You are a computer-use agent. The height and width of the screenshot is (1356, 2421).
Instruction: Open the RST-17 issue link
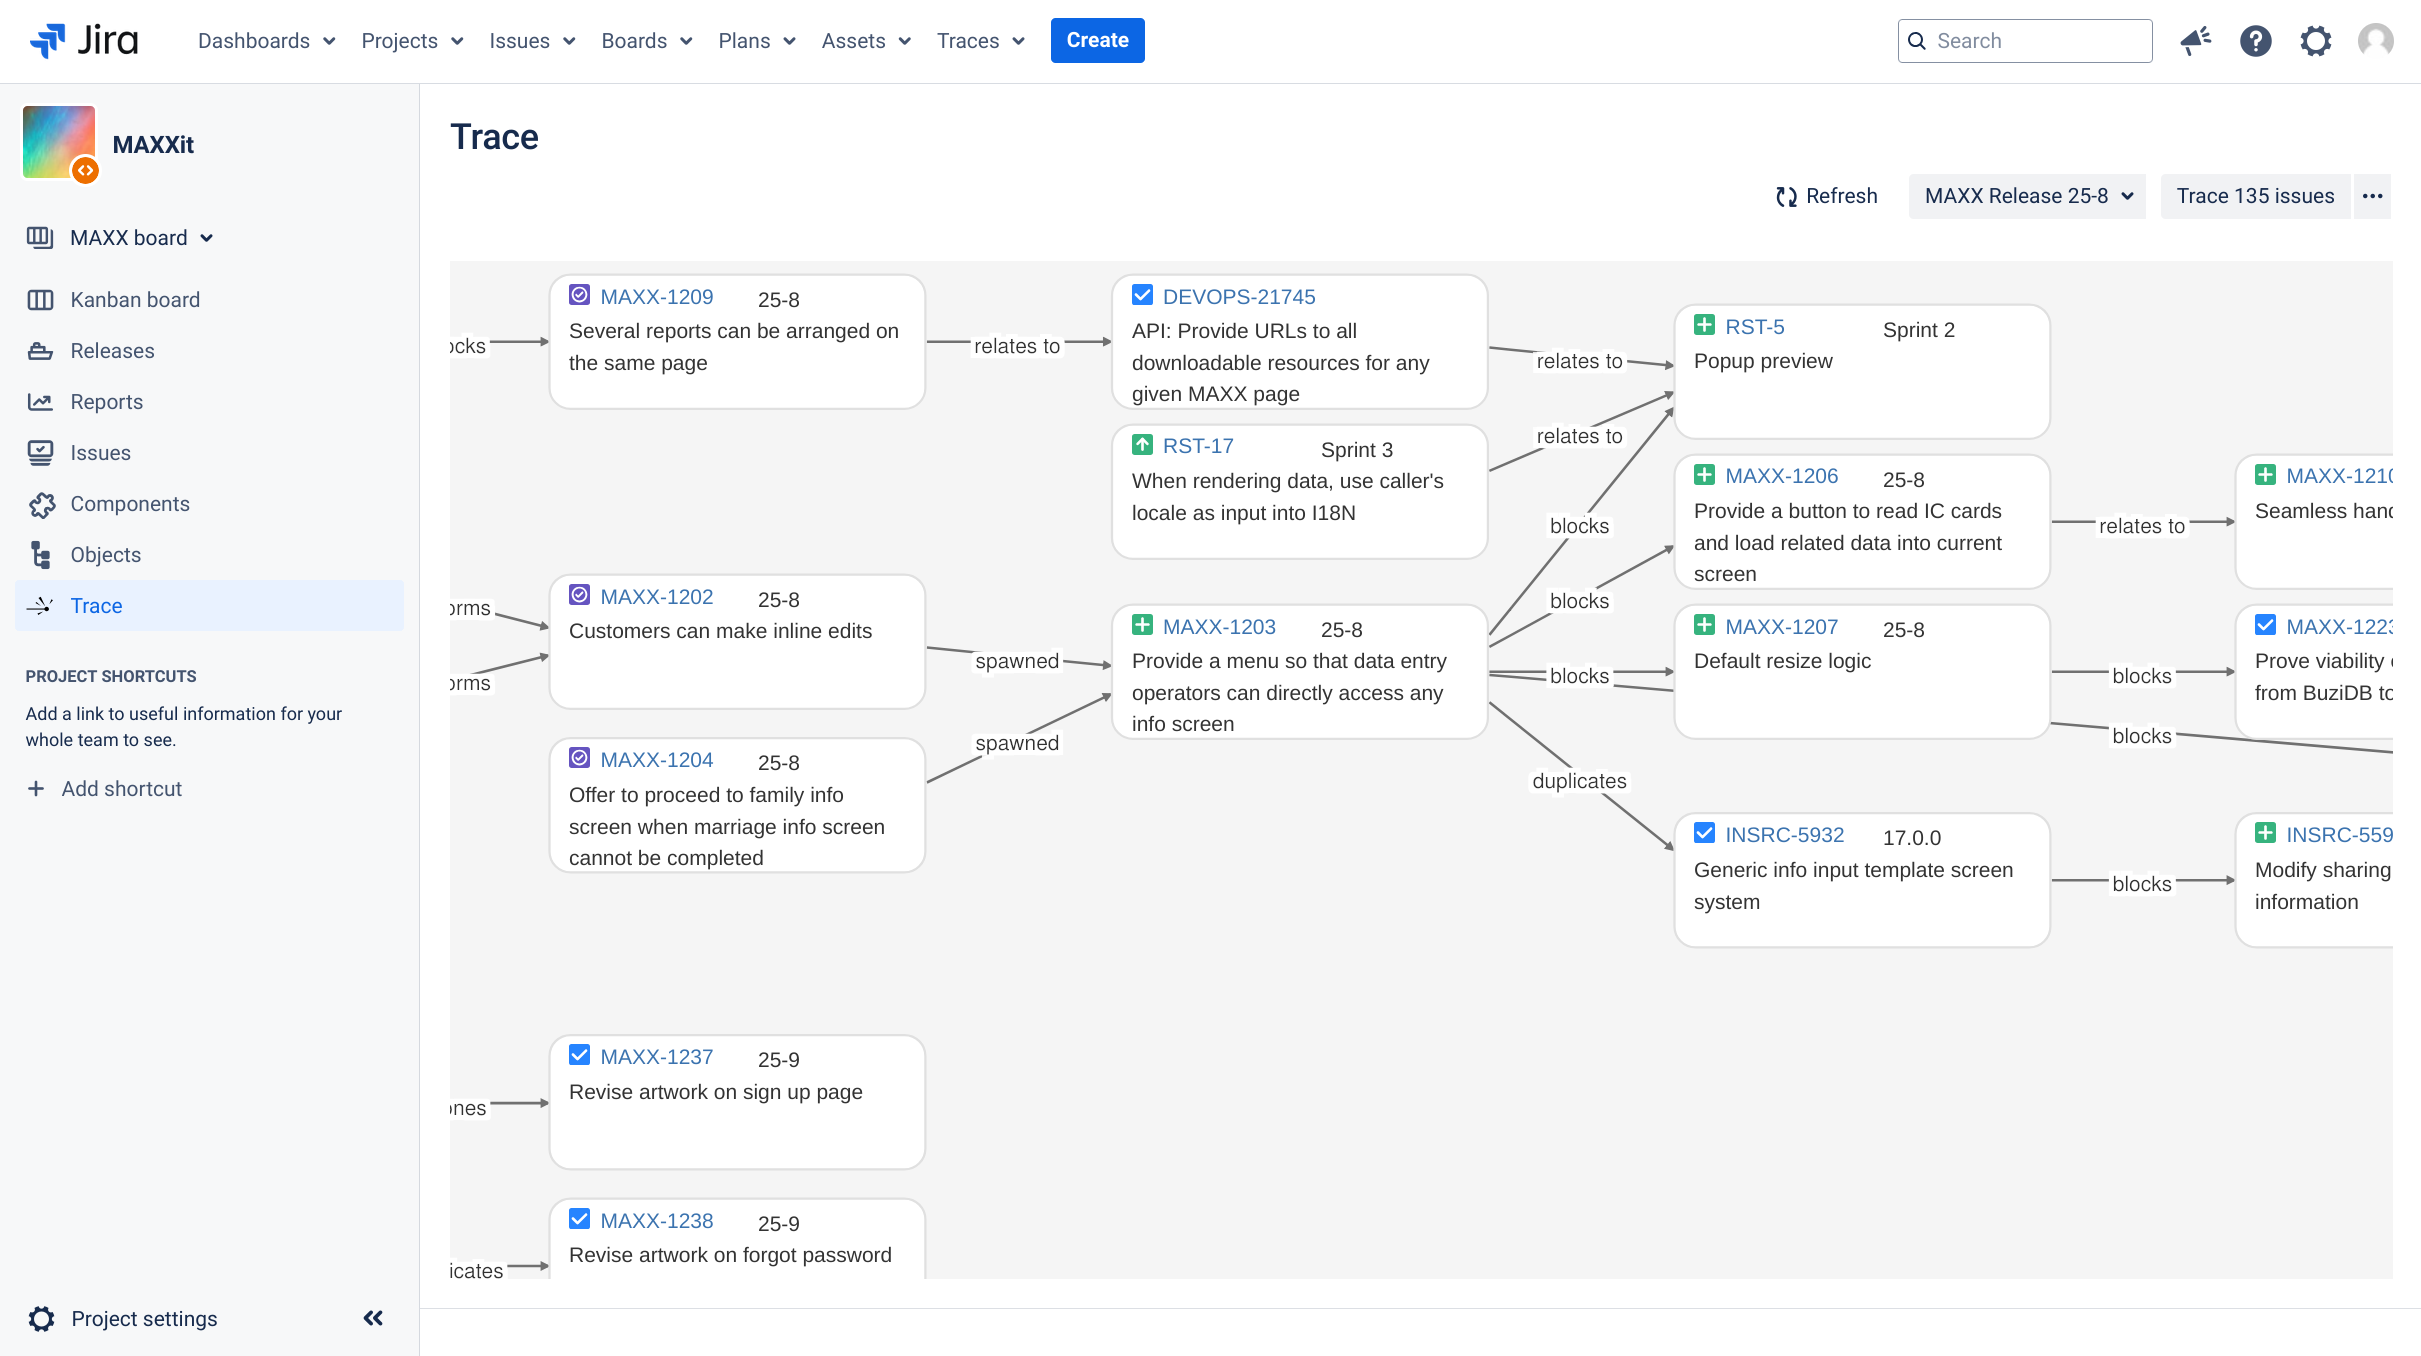pos(1198,446)
